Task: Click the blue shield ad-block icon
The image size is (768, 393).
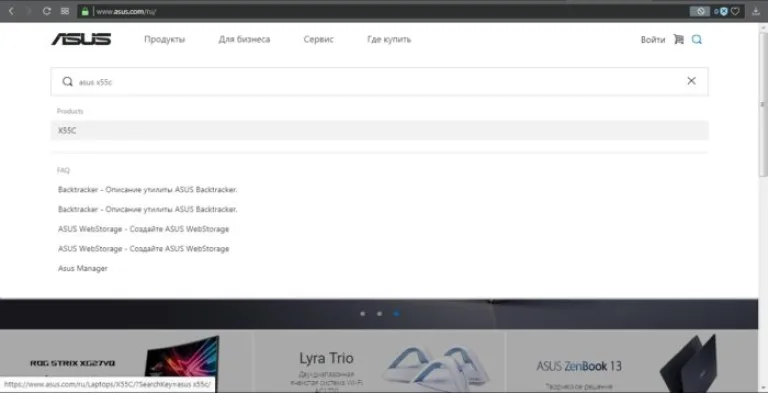Action: point(723,11)
